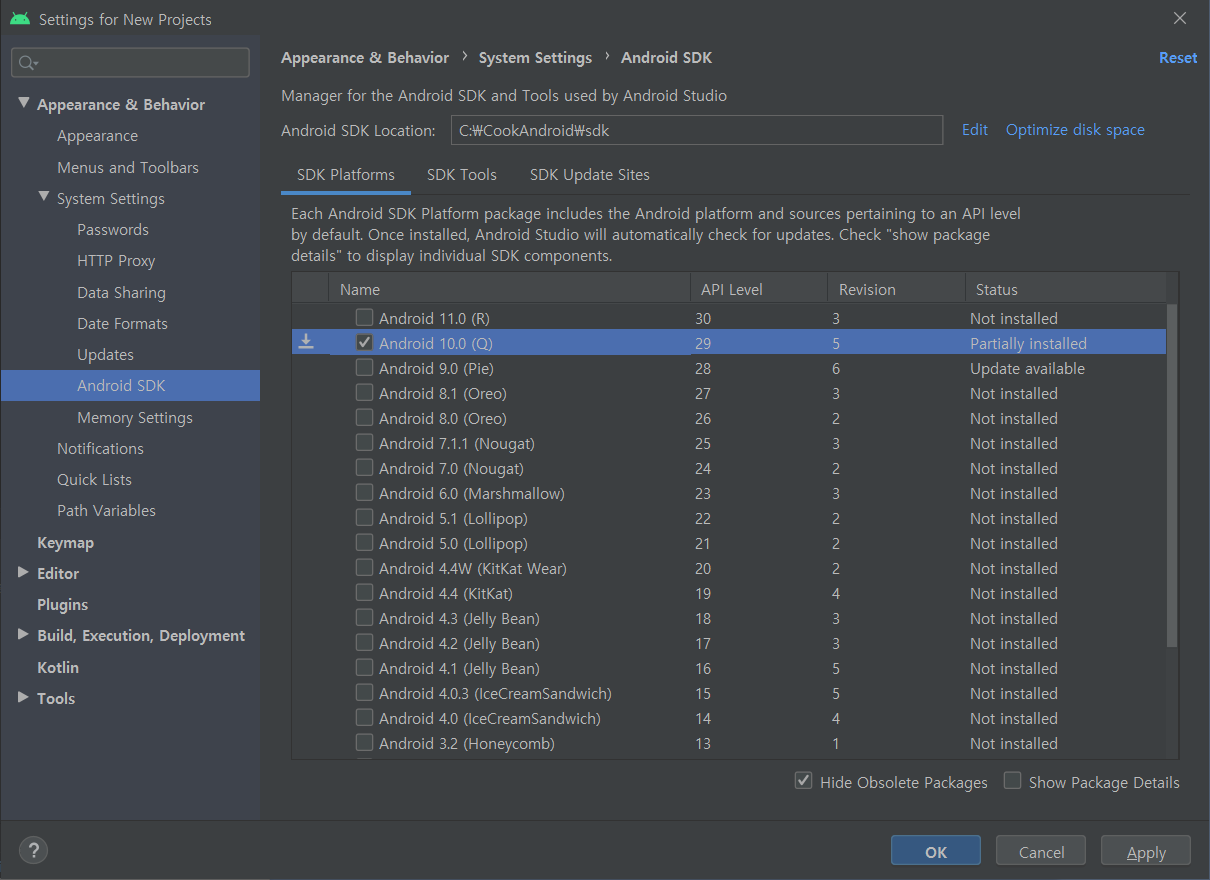
Task: Sort by the Name column header
Action: coord(509,289)
